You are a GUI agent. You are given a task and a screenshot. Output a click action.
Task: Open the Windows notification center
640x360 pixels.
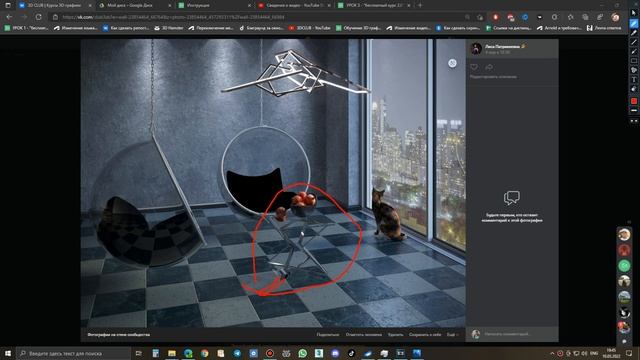[629, 353]
